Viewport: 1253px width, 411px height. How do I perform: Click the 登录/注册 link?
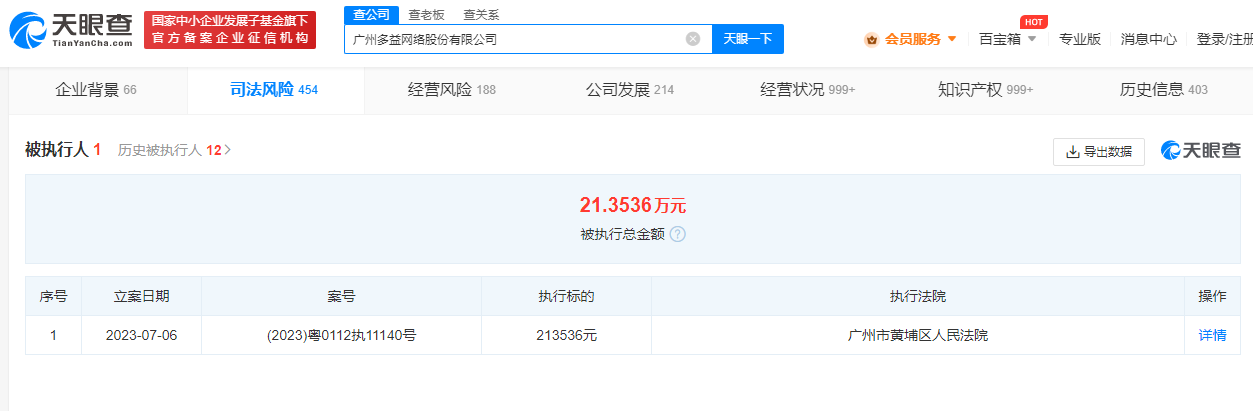(1224, 39)
